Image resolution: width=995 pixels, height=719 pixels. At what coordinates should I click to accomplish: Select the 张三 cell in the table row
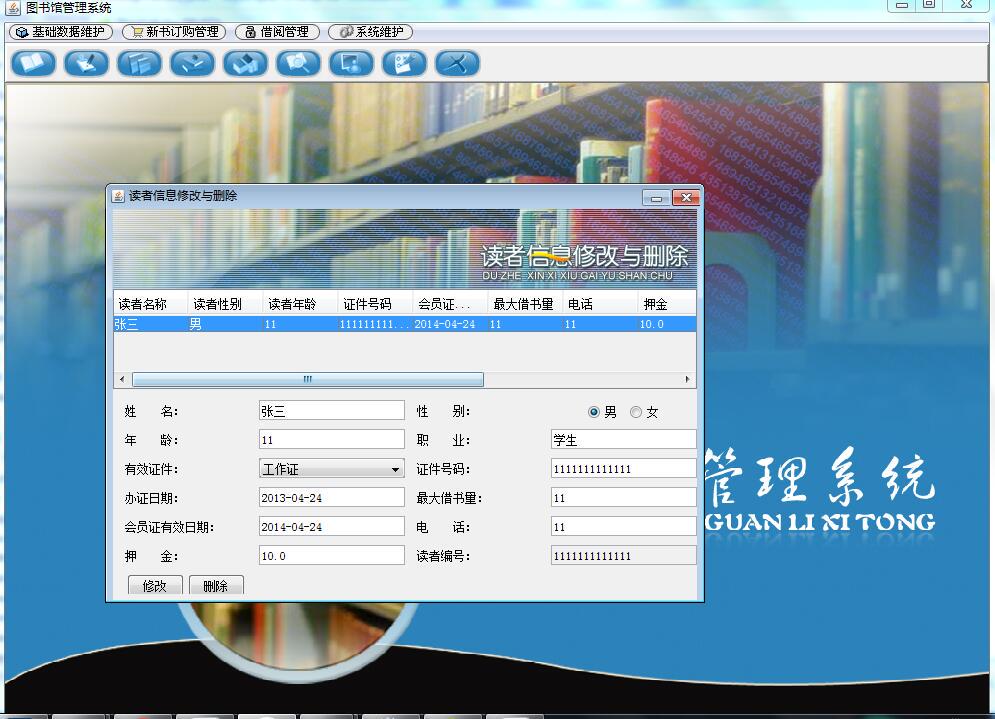pyautogui.click(x=151, y=324)
